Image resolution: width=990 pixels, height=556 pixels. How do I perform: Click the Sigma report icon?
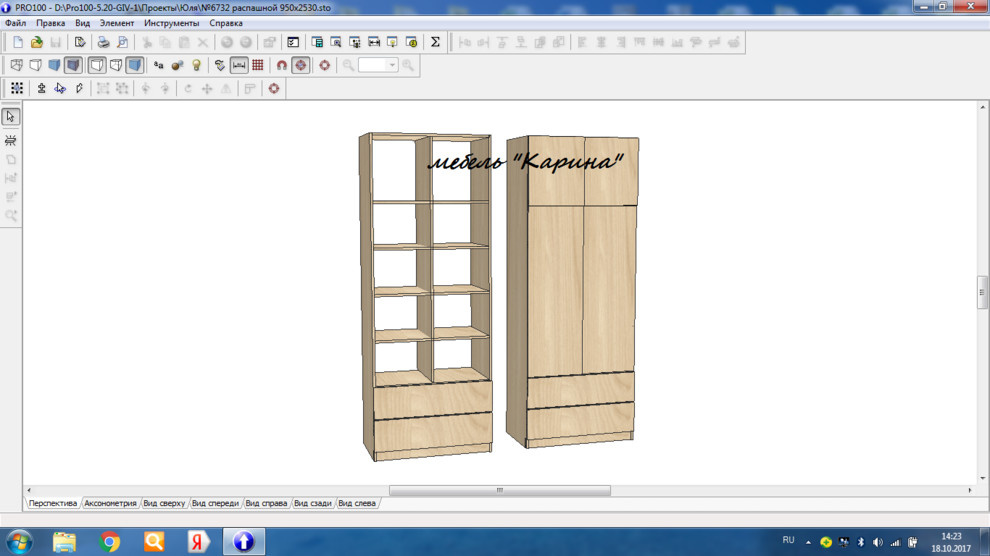pyautogui.click(x=435, y=42)
